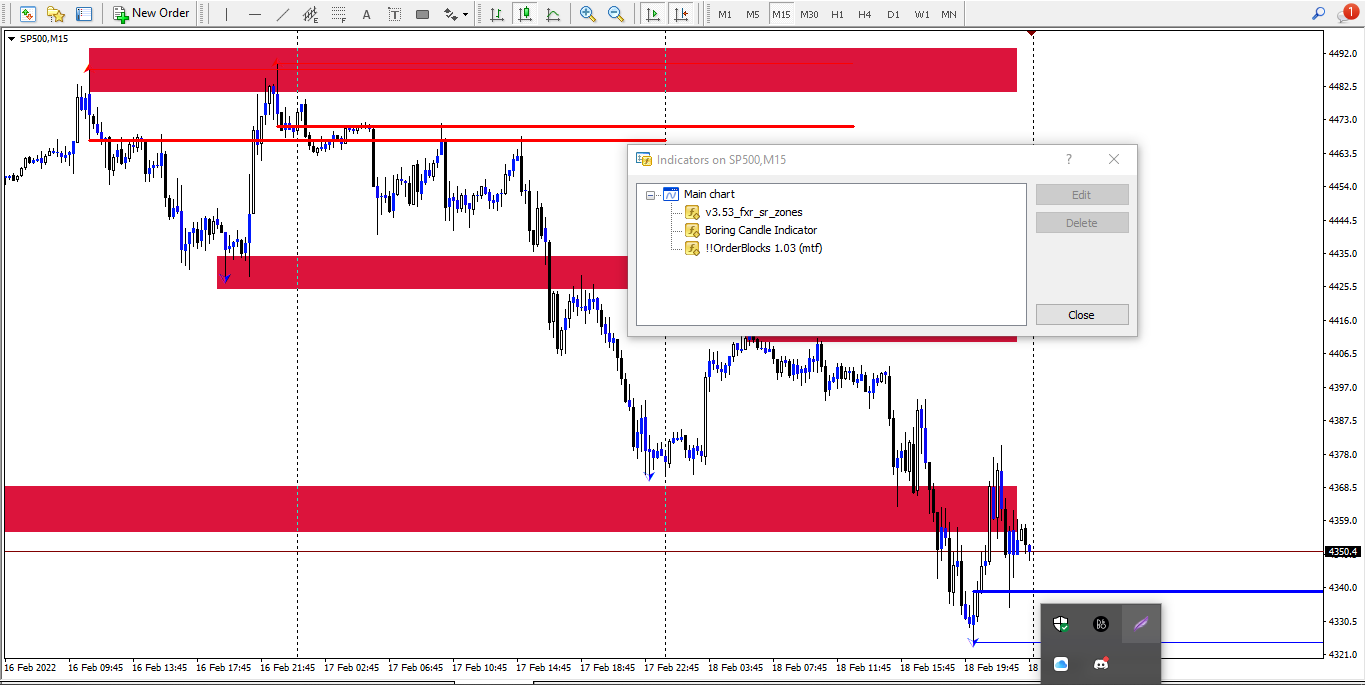
Task: Select the Fibonacci retracement tool
Action: (339, 14)
